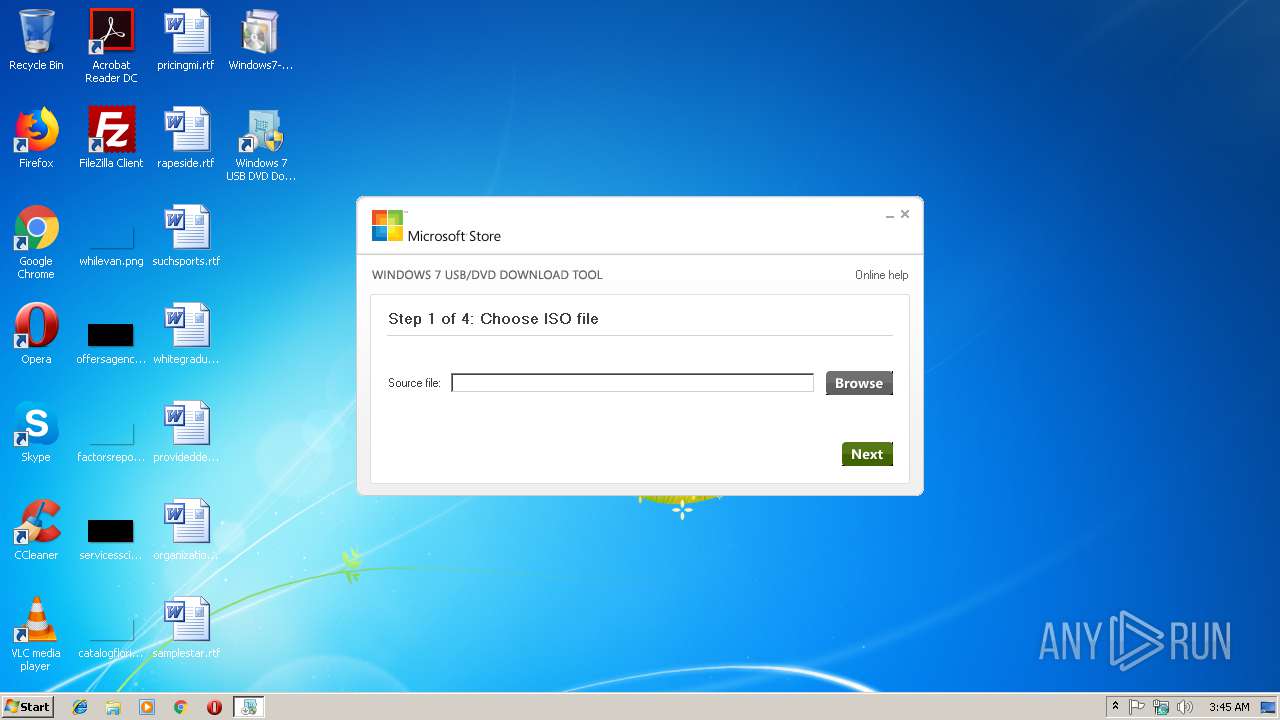Select the pricingmi.rtf document icon
The width and height of the screenshot is (1280, 720).
[186, 40]
